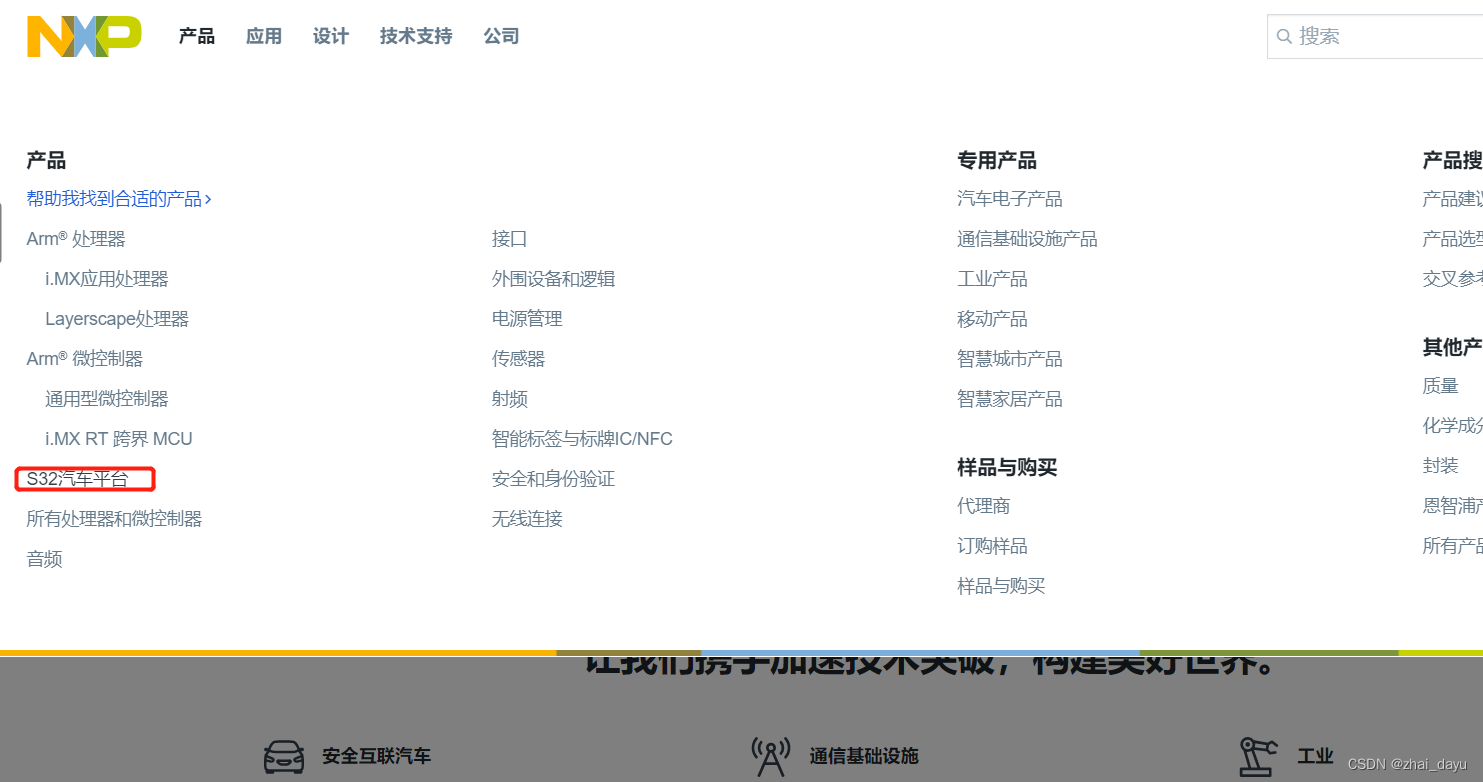Click the car icon for 安全互联汽车

(x=284, y=756)
